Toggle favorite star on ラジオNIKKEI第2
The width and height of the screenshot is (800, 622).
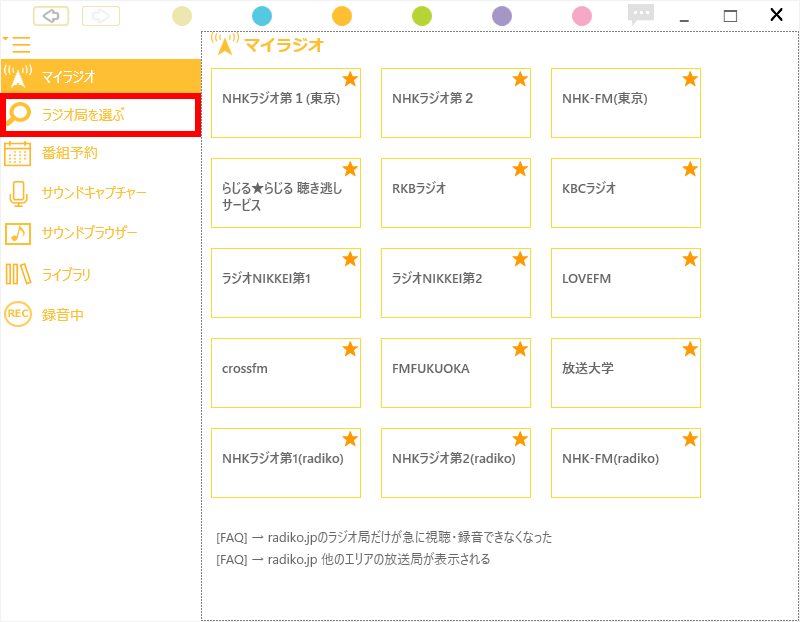point(520,259)
